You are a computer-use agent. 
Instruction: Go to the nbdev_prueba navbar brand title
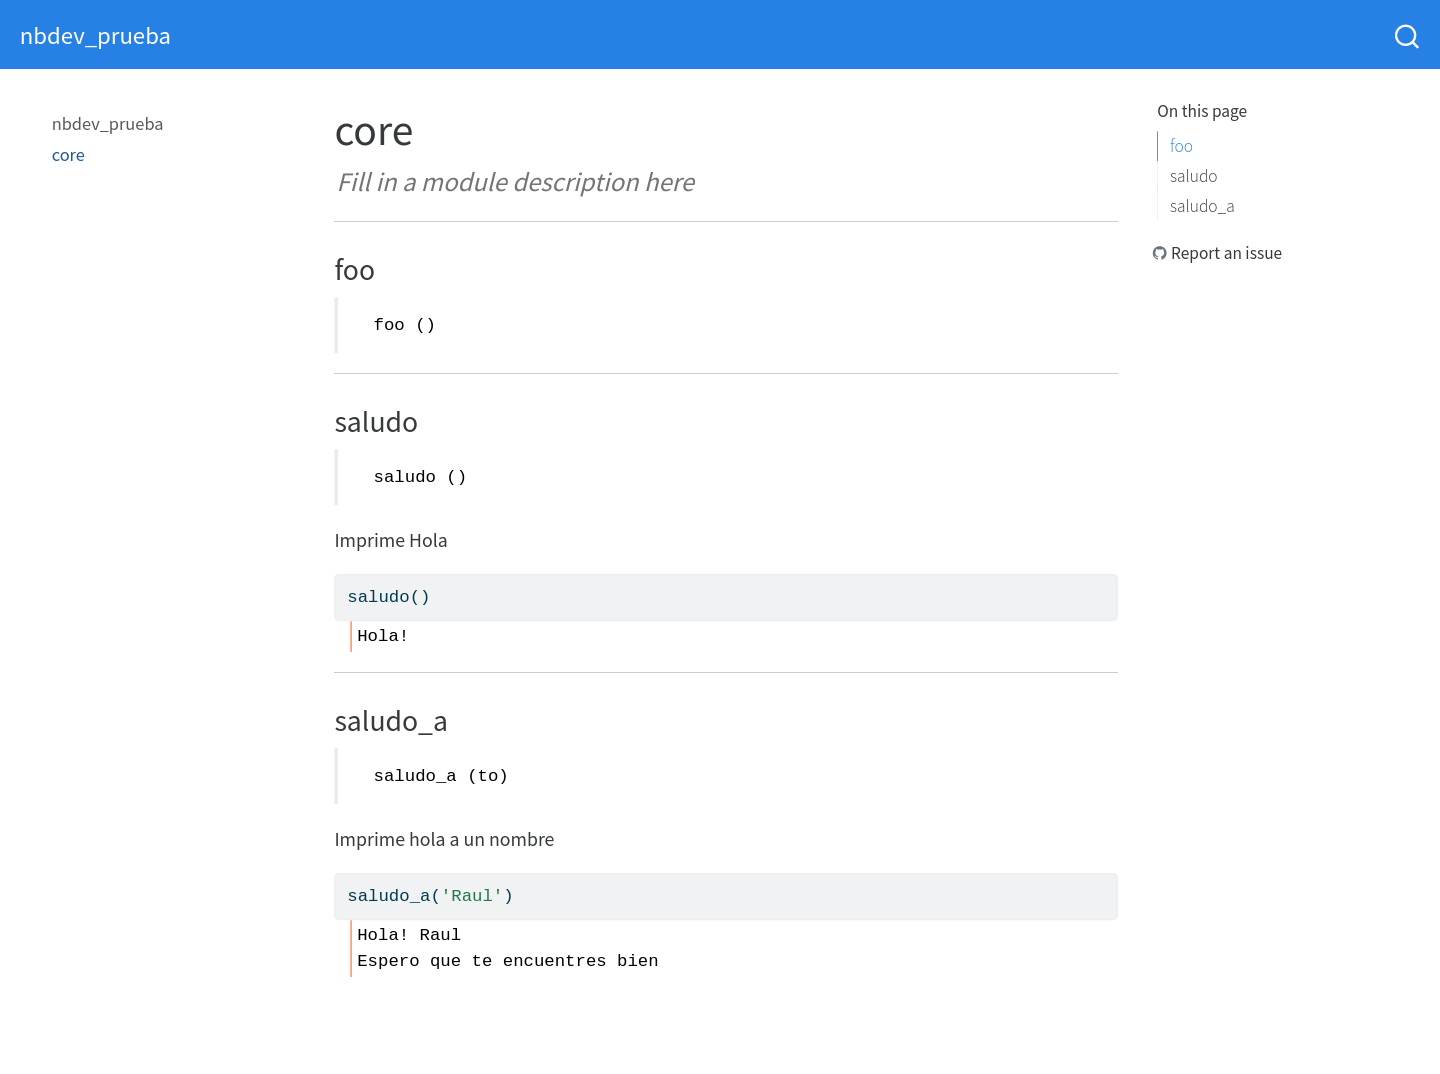pos(95,36)
